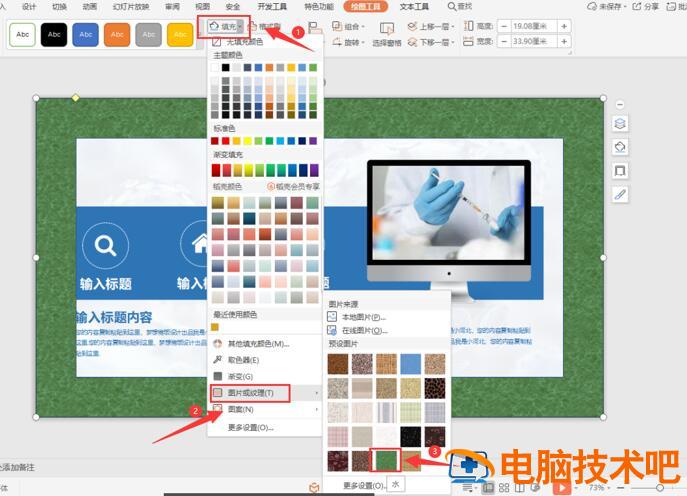This screenshot has height=496, width=687.
Task: Switch to the 设计 design tab
Action: pyautogui.click(x=29, y=7)
